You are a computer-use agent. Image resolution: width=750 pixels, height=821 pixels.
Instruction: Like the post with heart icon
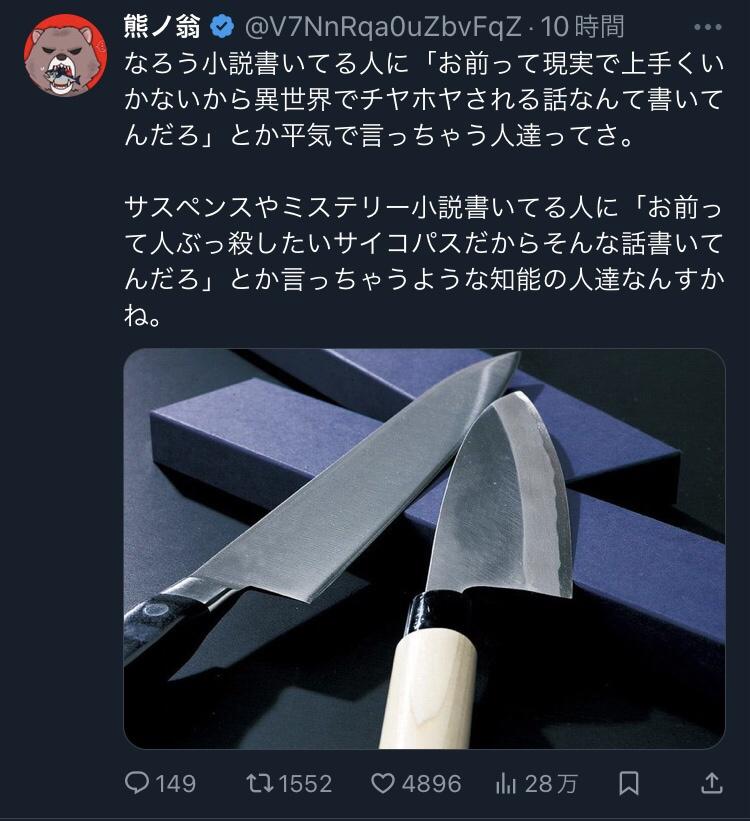383,783
